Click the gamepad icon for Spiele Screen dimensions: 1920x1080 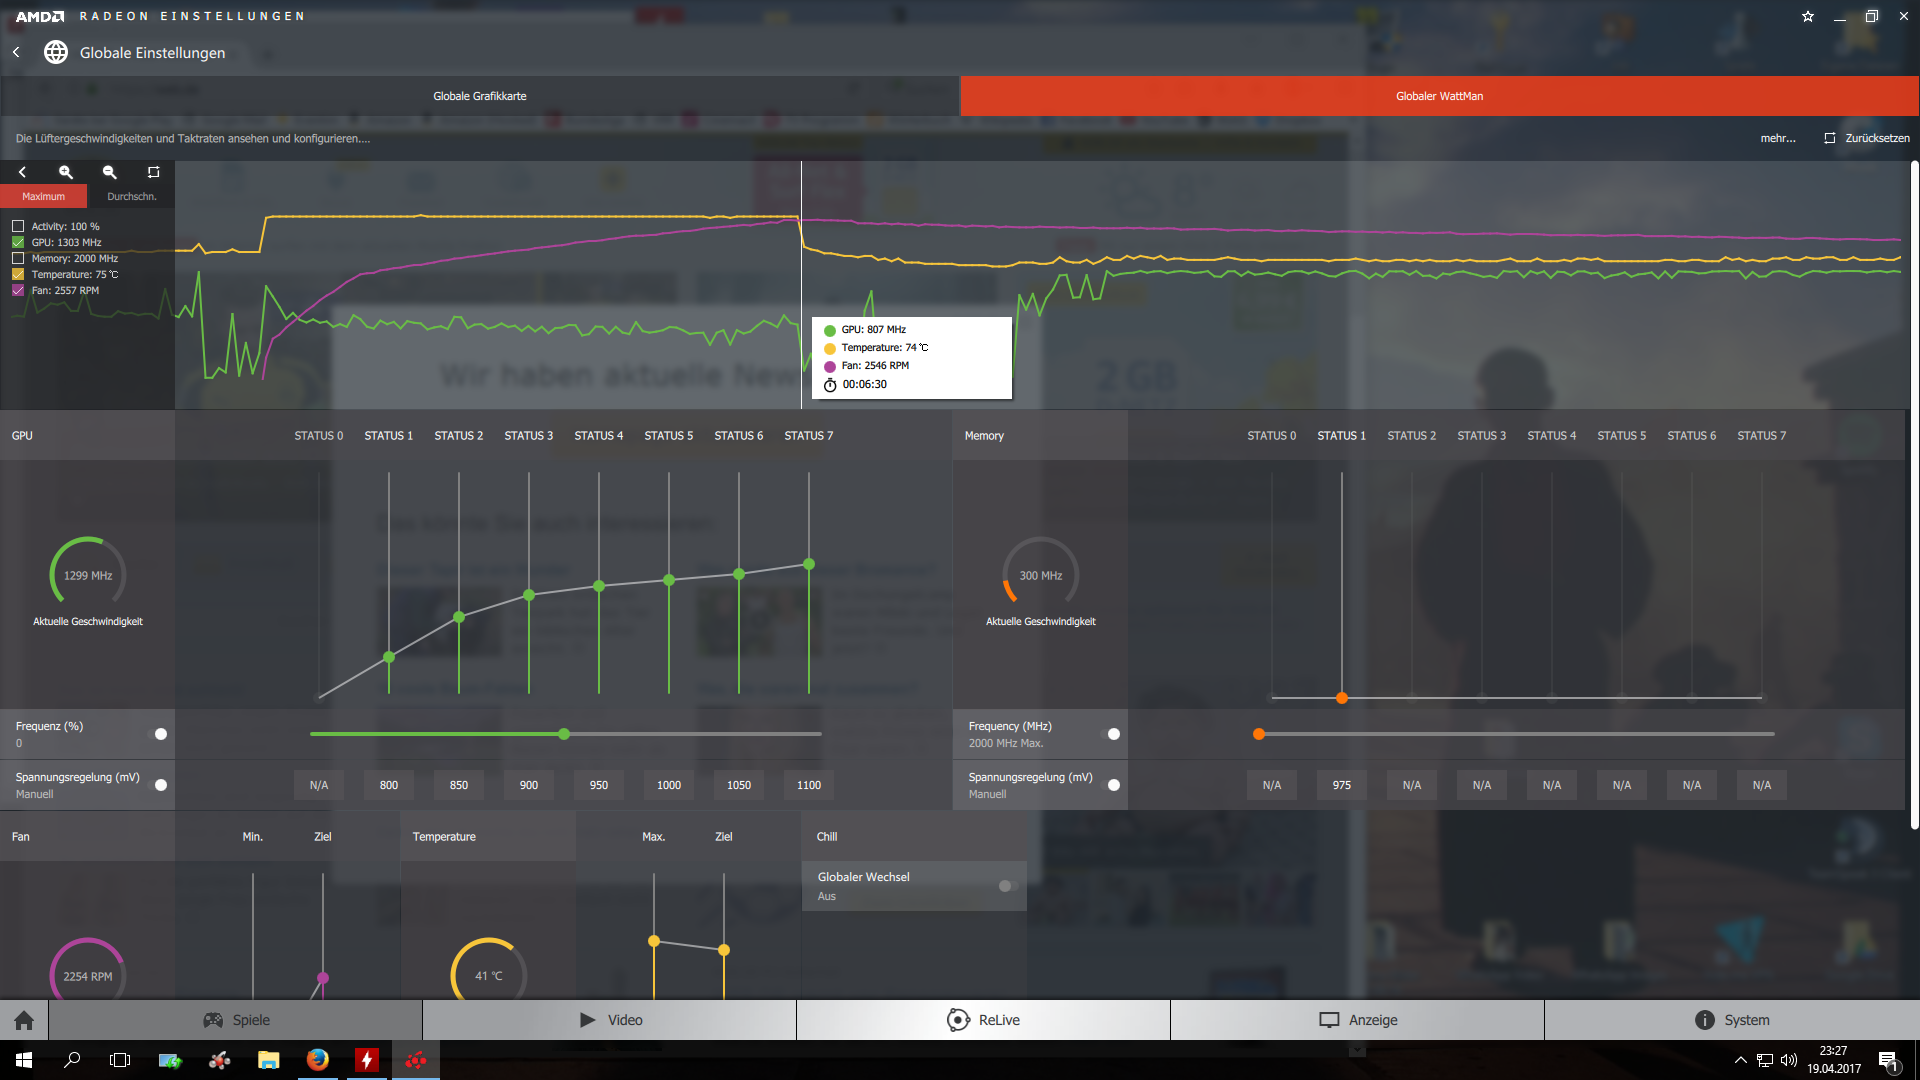213,1020
